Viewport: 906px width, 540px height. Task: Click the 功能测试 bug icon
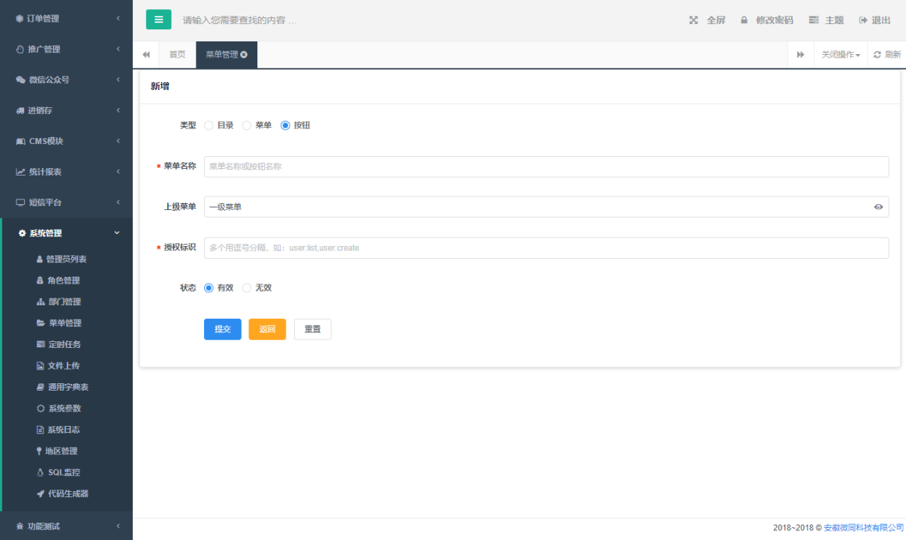click(x=20, y=526)
